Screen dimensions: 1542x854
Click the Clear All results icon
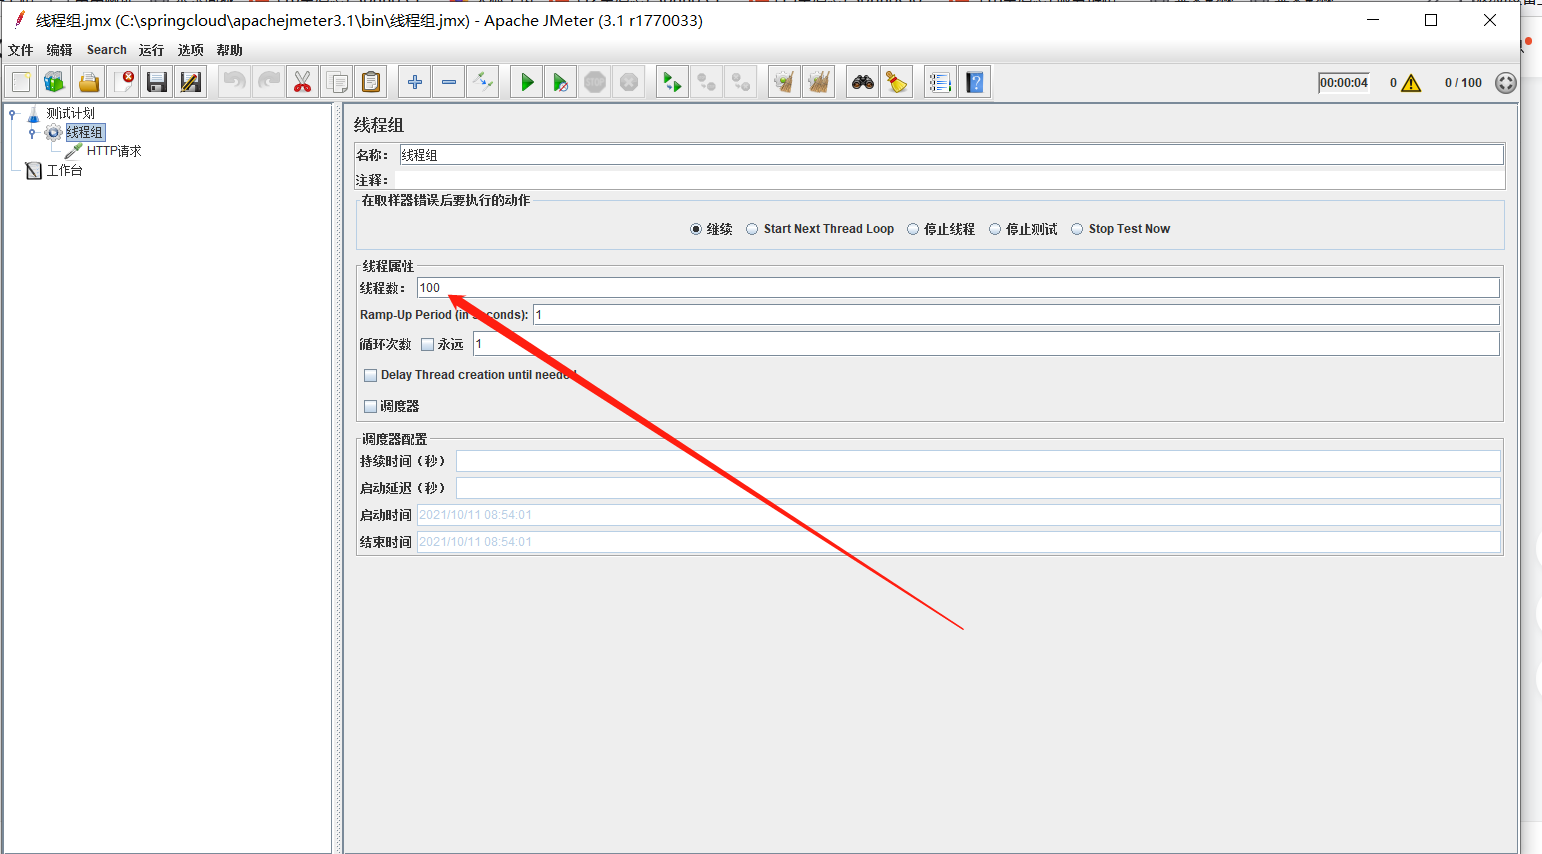click(819, 82)
